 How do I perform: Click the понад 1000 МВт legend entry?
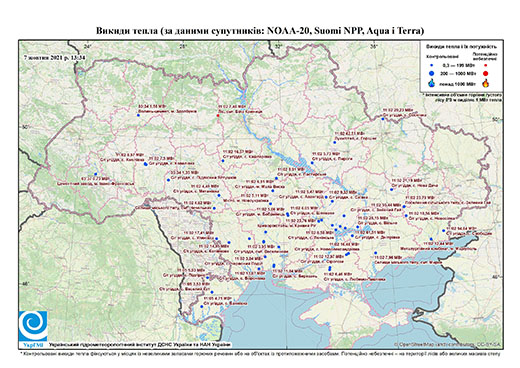(457, 83)
